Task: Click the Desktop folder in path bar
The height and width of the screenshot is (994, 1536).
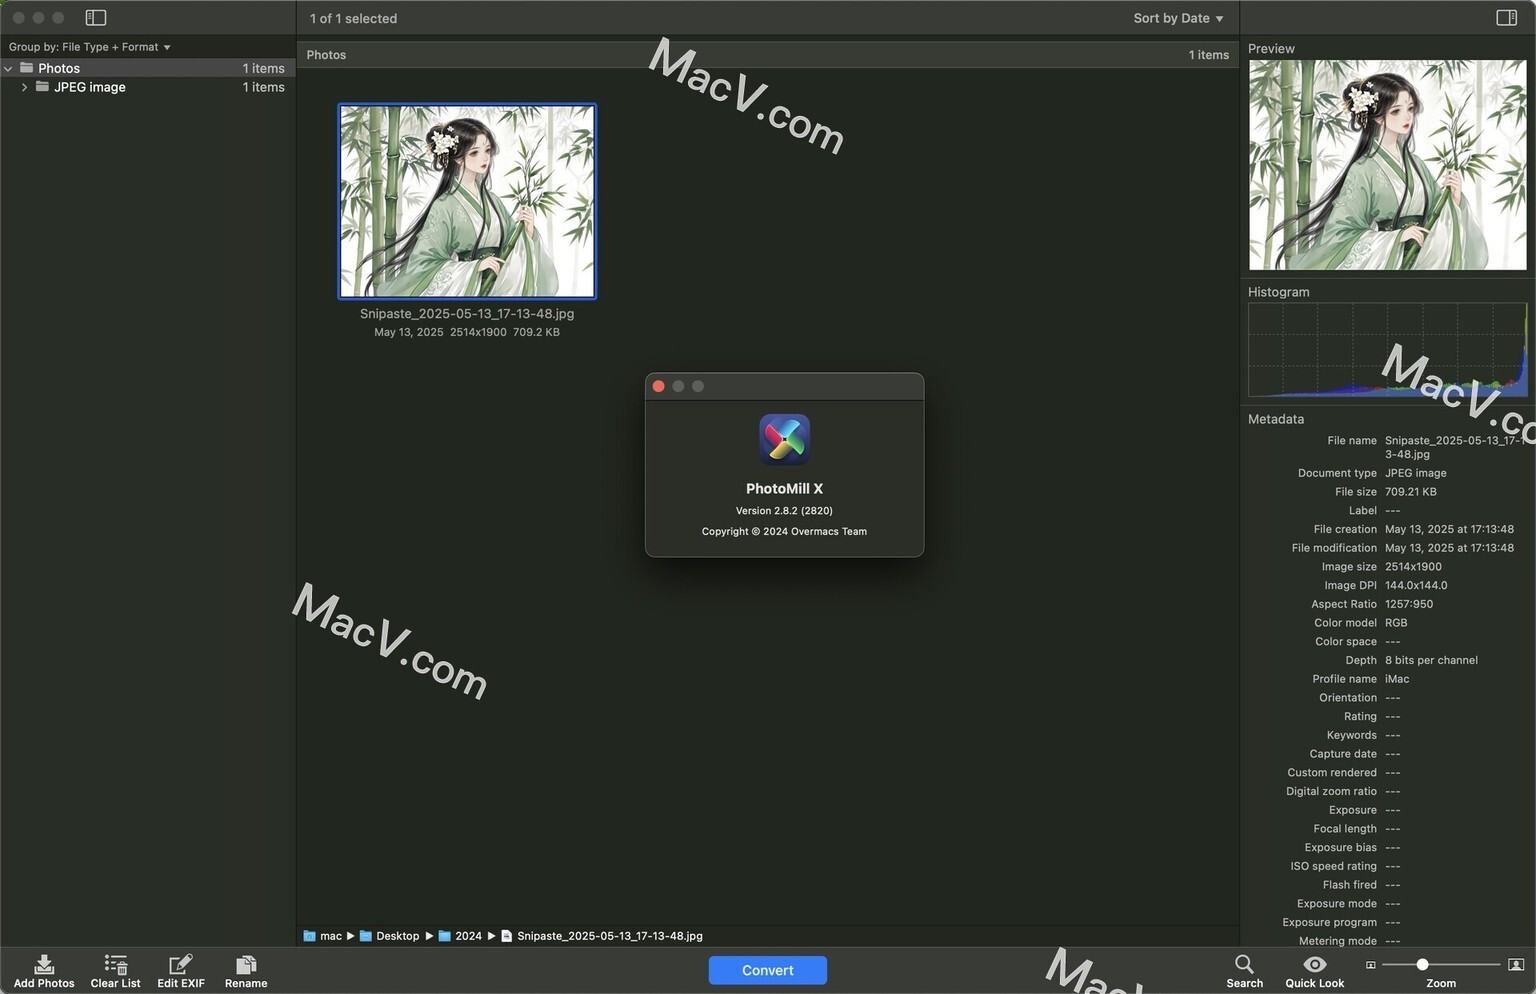Action: [366, 936]
